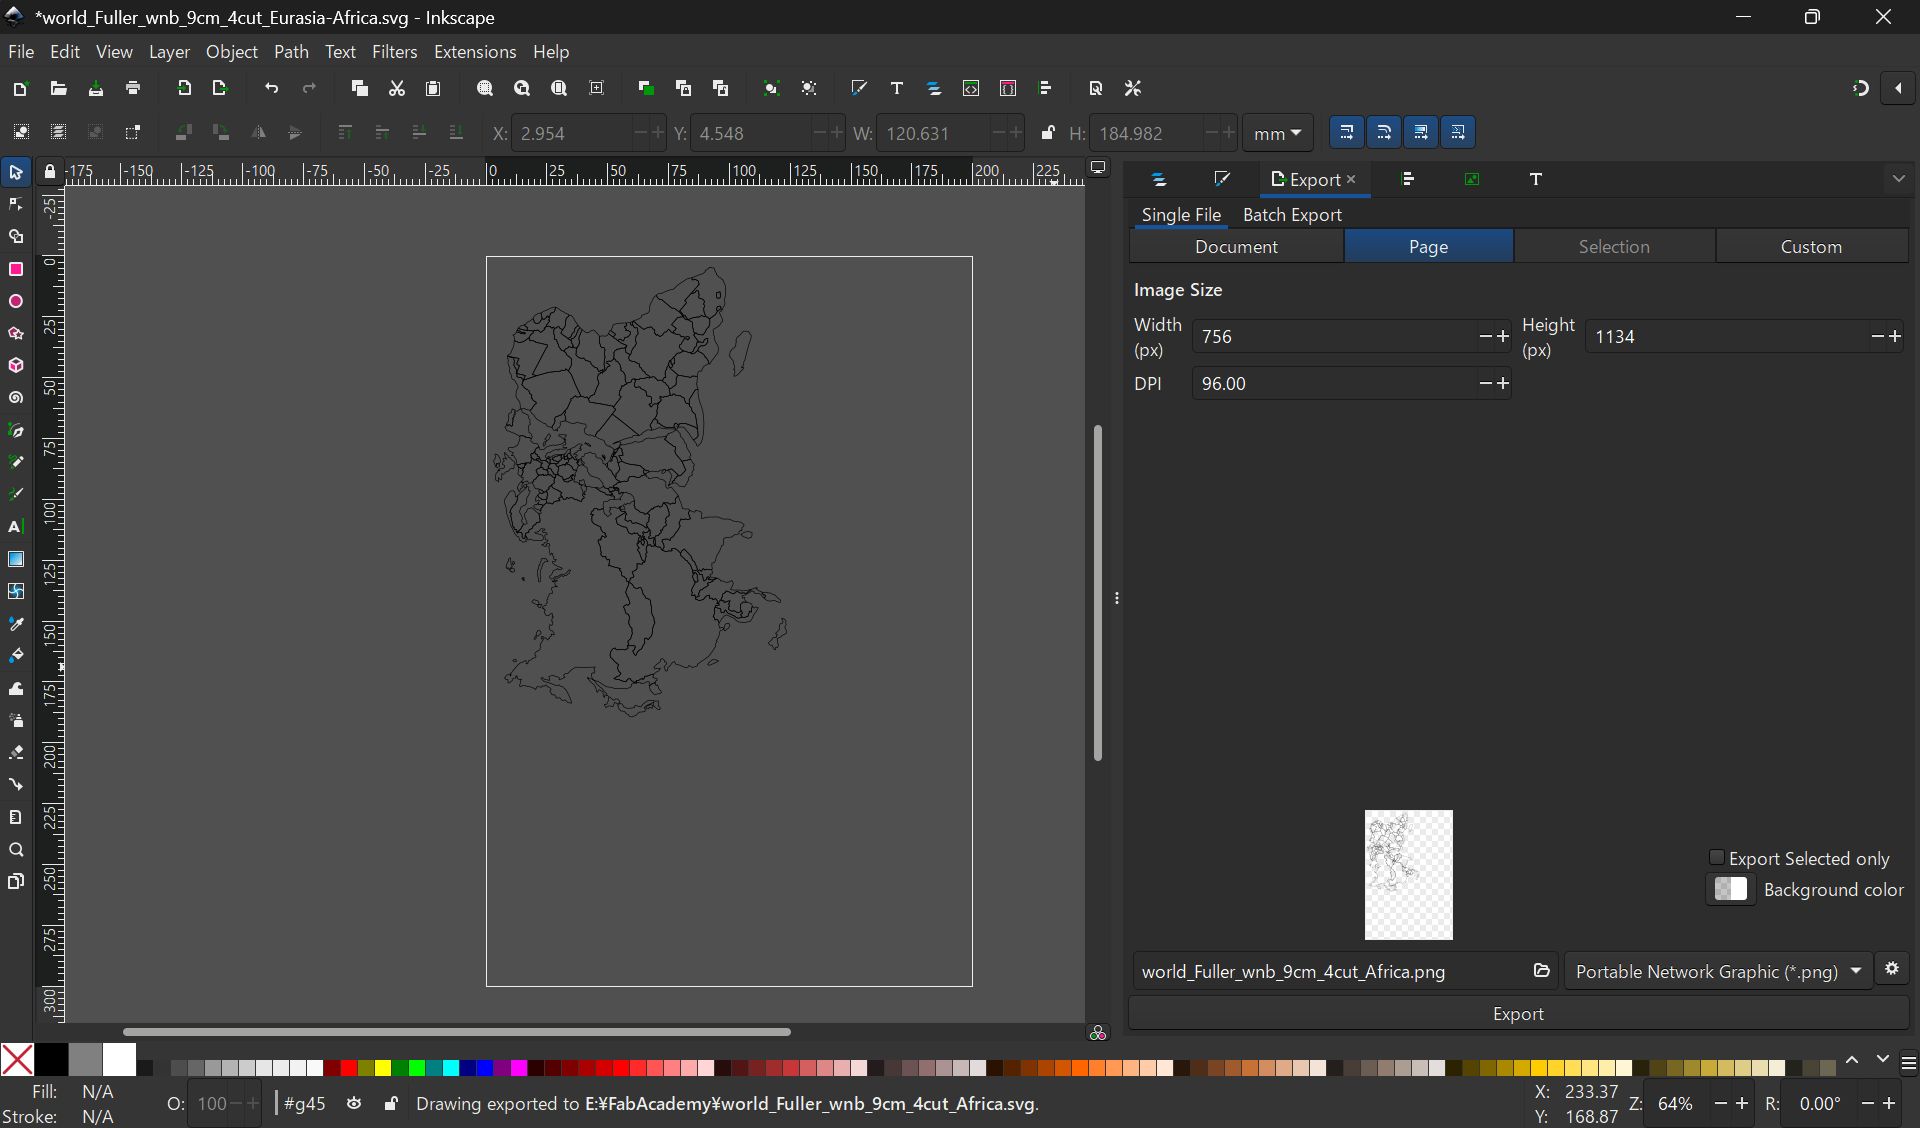The height and width of the screenshot is (1128, 1920).
Task: Open the XML Editor icon
Action: pyautogui.click(x=971, y=89)
